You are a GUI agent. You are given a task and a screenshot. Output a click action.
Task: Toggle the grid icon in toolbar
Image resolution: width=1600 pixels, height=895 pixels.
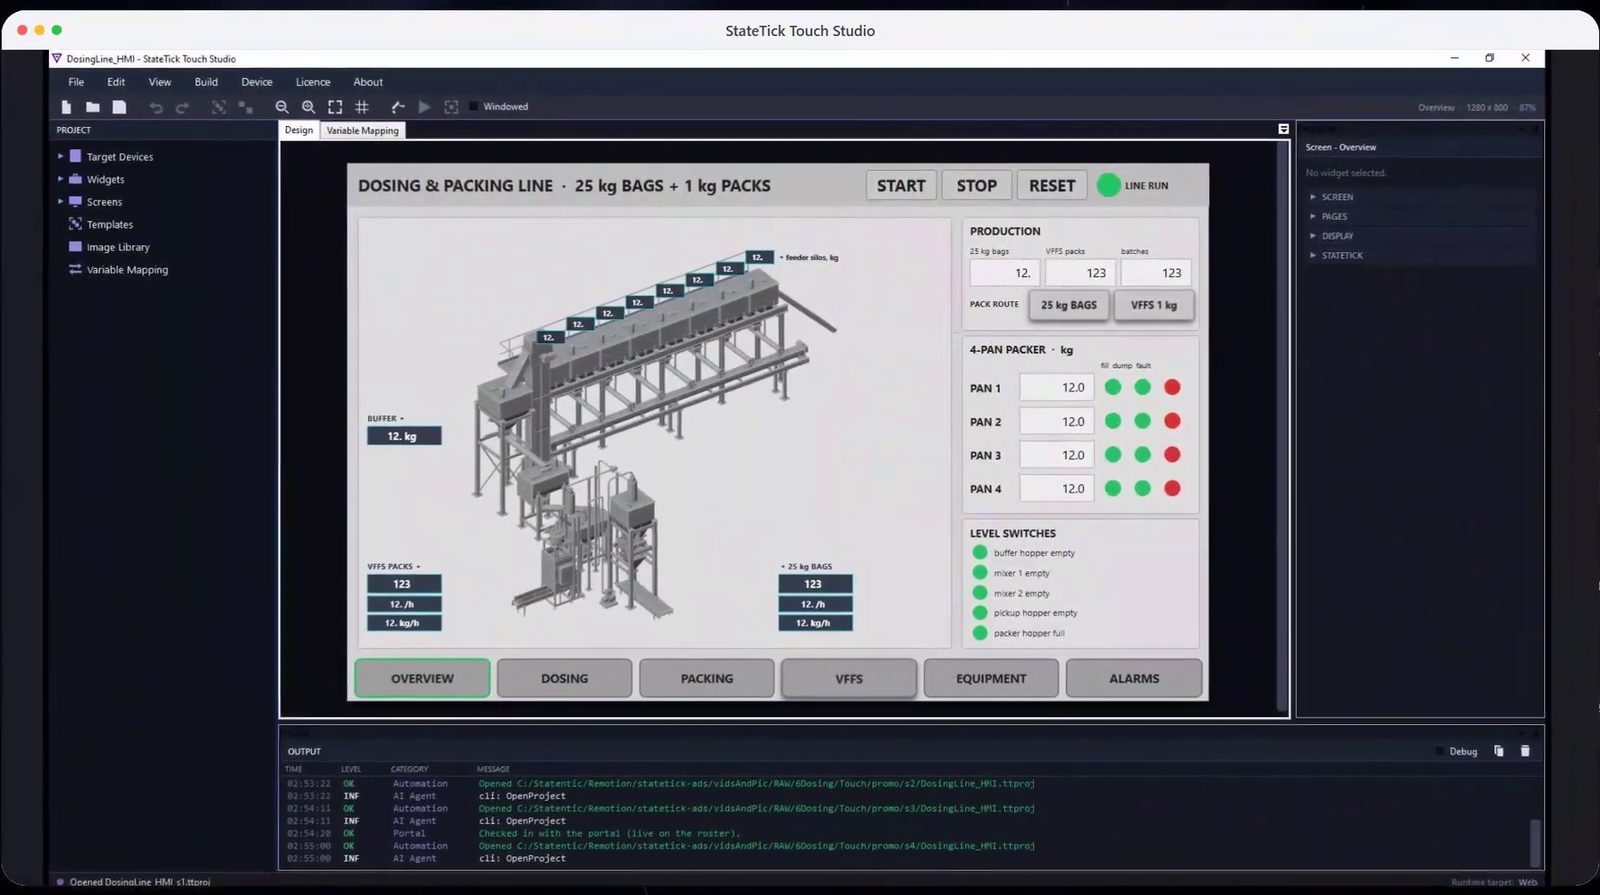pos(362,107)
